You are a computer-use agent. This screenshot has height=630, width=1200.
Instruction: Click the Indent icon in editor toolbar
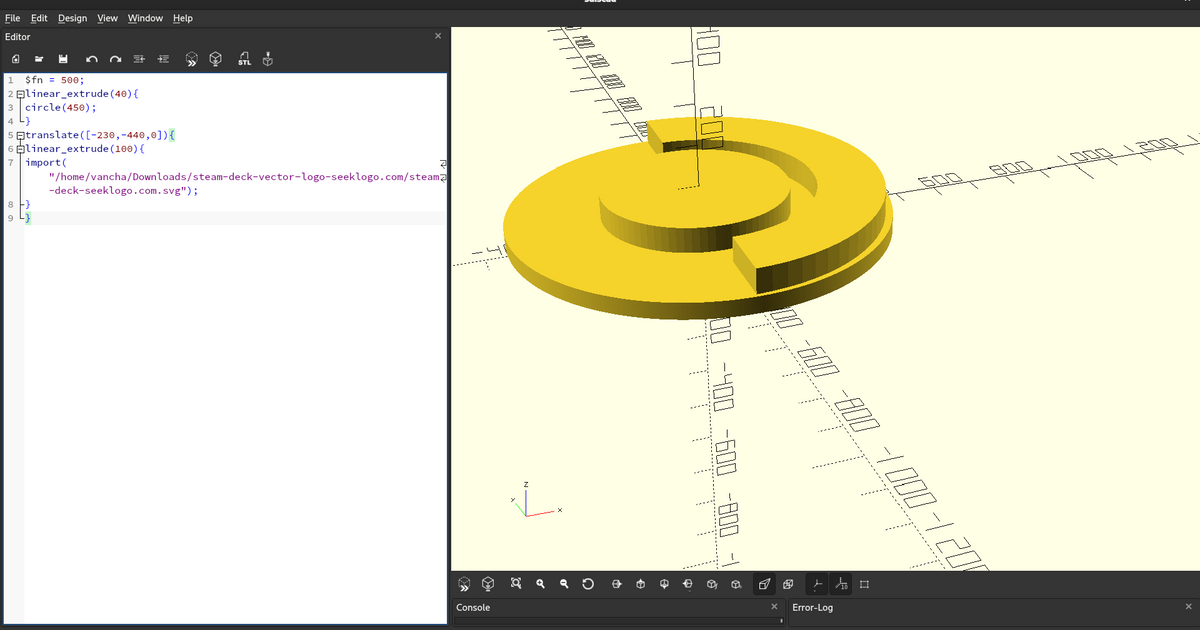(163, 60)
